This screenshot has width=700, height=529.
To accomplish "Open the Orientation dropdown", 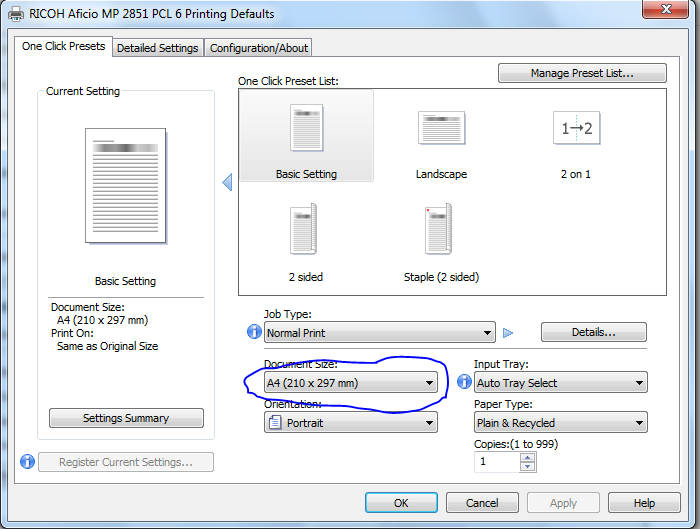I will 350,423.
